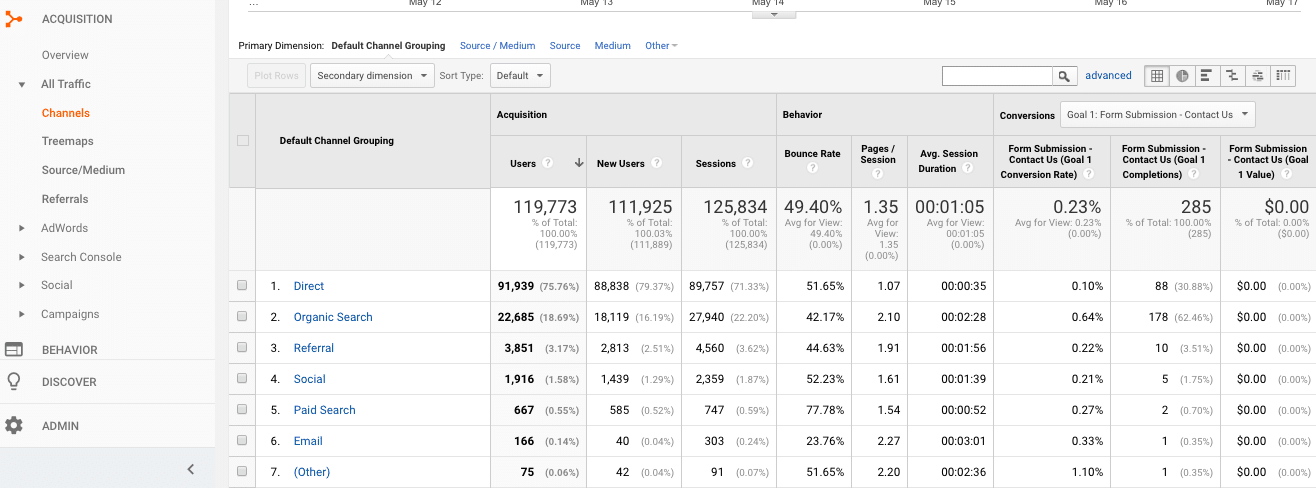Click the sort arrow in Users column
Screen dimensions: 1316x488
pyautogui.click(x=578, y=163)
